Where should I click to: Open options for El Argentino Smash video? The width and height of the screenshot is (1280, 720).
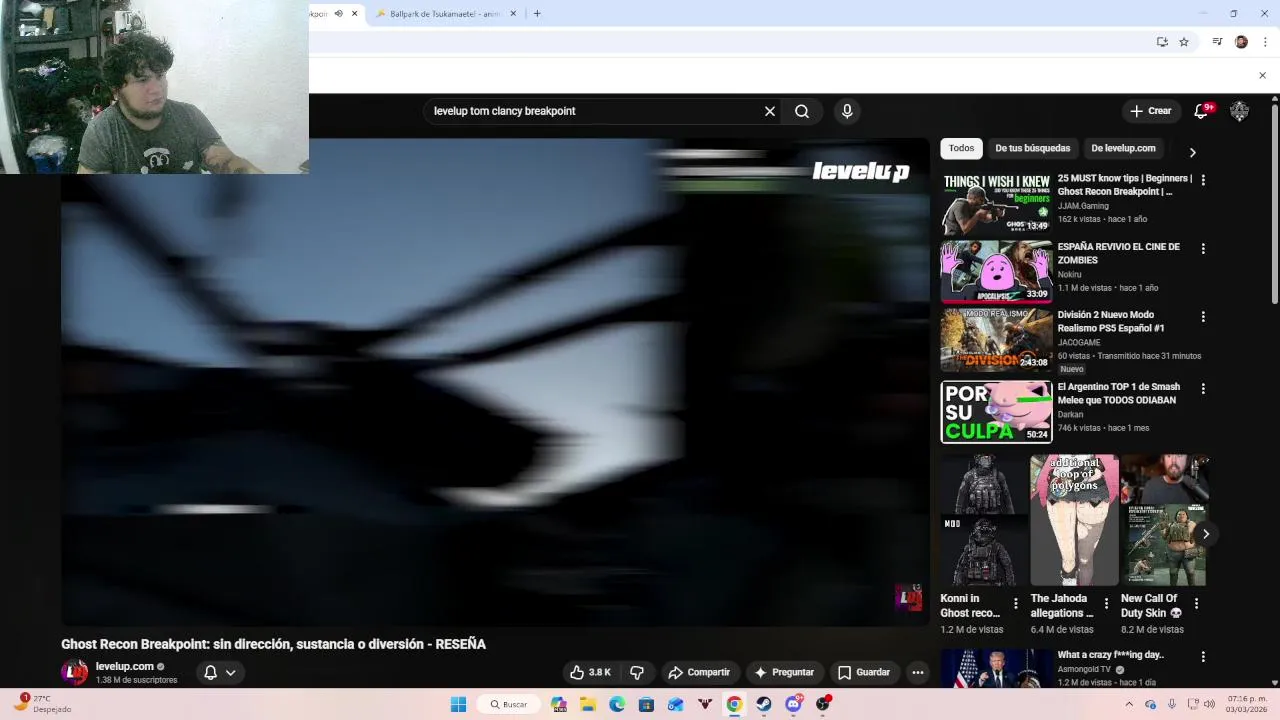point(1203,388)
